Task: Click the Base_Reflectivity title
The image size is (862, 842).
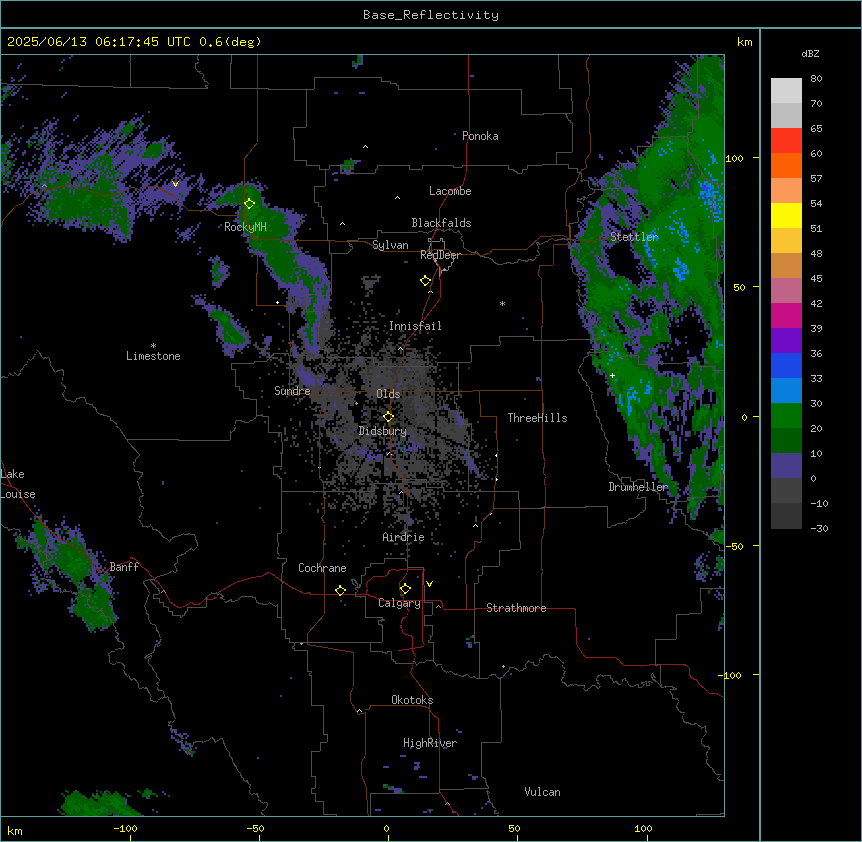Action: click(x=431, y=15)
